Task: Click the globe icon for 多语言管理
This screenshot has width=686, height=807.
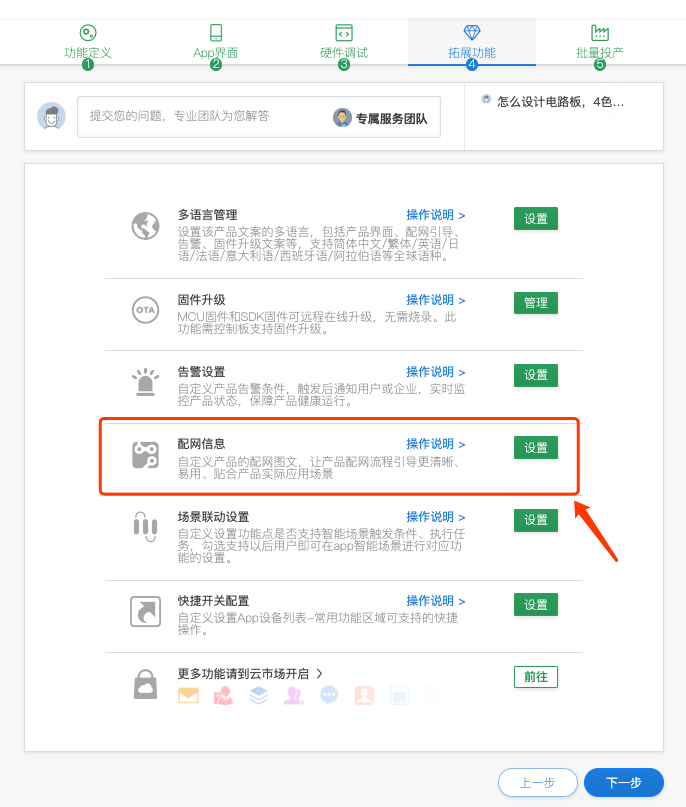Action: tap(146, 226)
